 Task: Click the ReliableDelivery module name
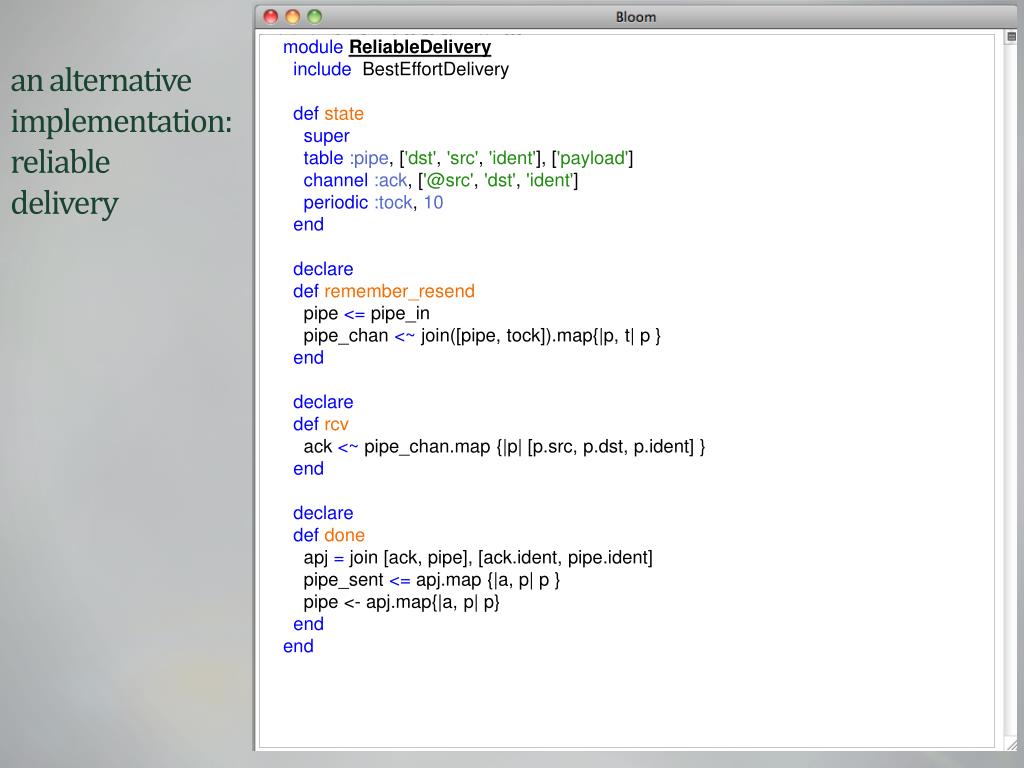[420, 47]
